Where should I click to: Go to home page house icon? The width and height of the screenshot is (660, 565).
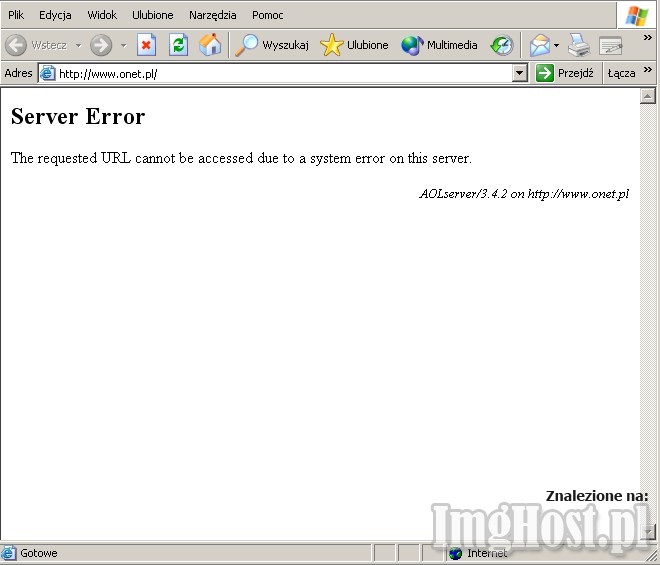(210, 45)
